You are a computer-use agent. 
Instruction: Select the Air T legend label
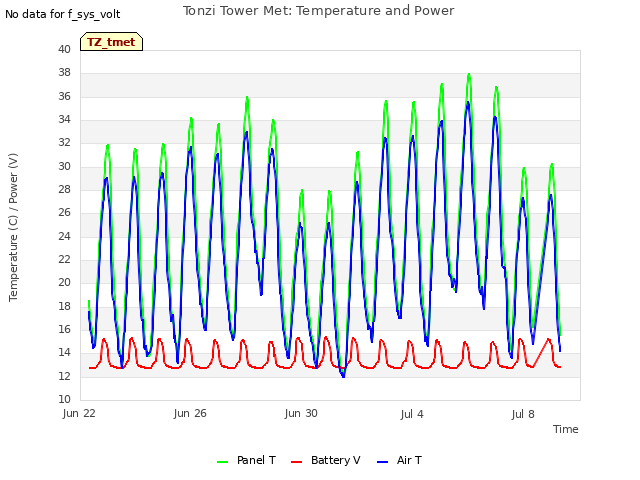(409, 460)
